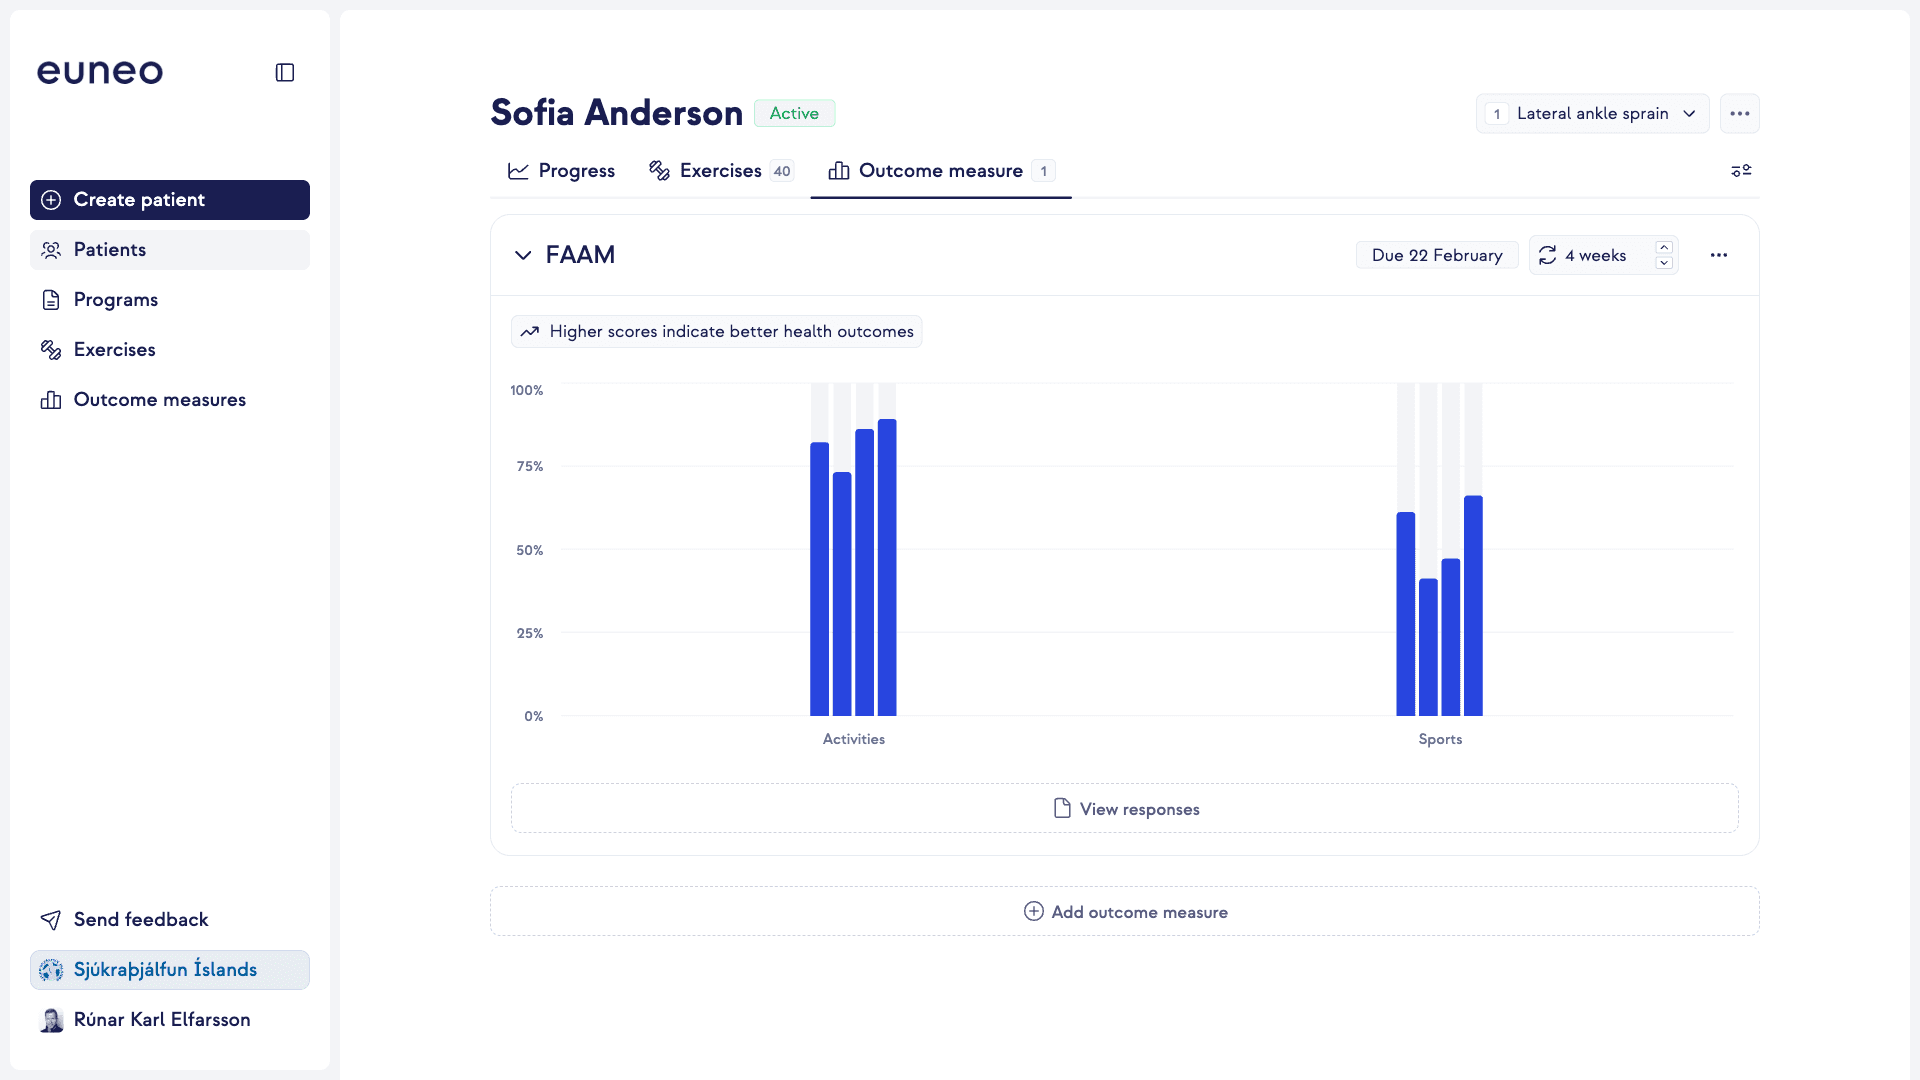Select the Create patient icon in sidebar
Viewport: 1920px width, 1080px height.
click(50, 199)
